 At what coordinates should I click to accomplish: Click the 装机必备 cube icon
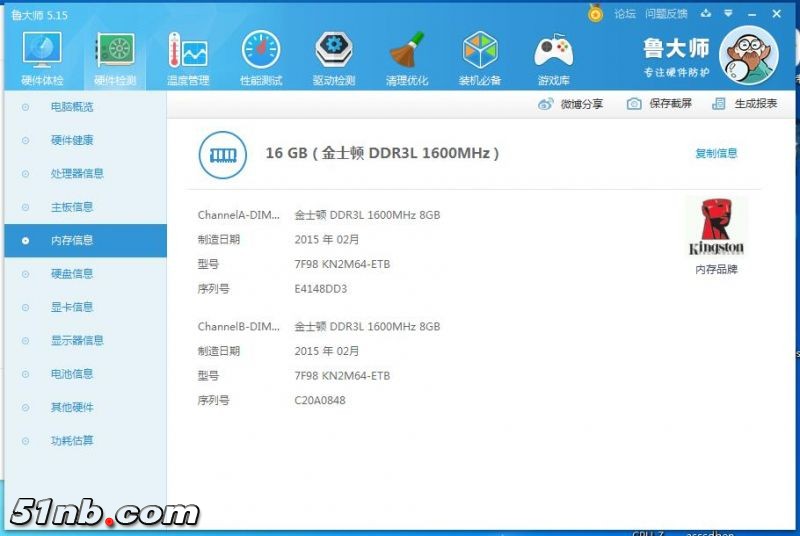[x=480, y=52]
